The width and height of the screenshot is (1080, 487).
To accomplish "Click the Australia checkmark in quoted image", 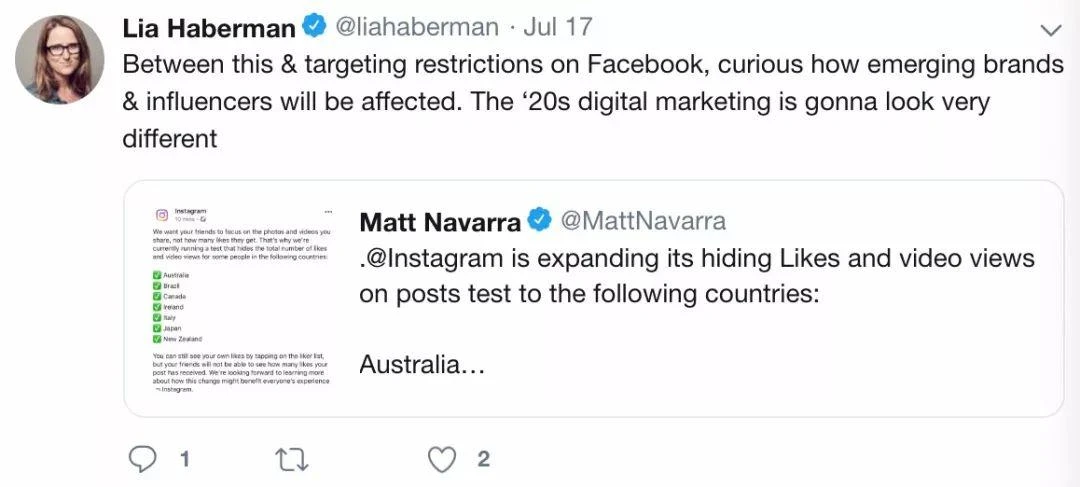I will pos(156,275).
